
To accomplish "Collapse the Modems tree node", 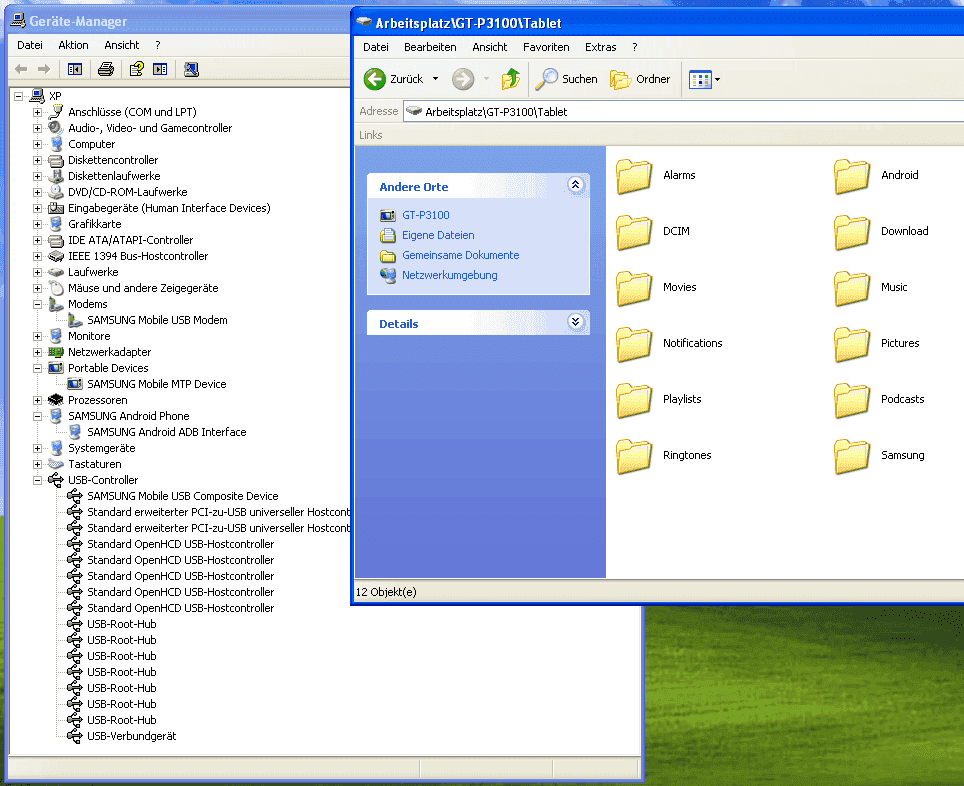I will click(x=38, y=304).
